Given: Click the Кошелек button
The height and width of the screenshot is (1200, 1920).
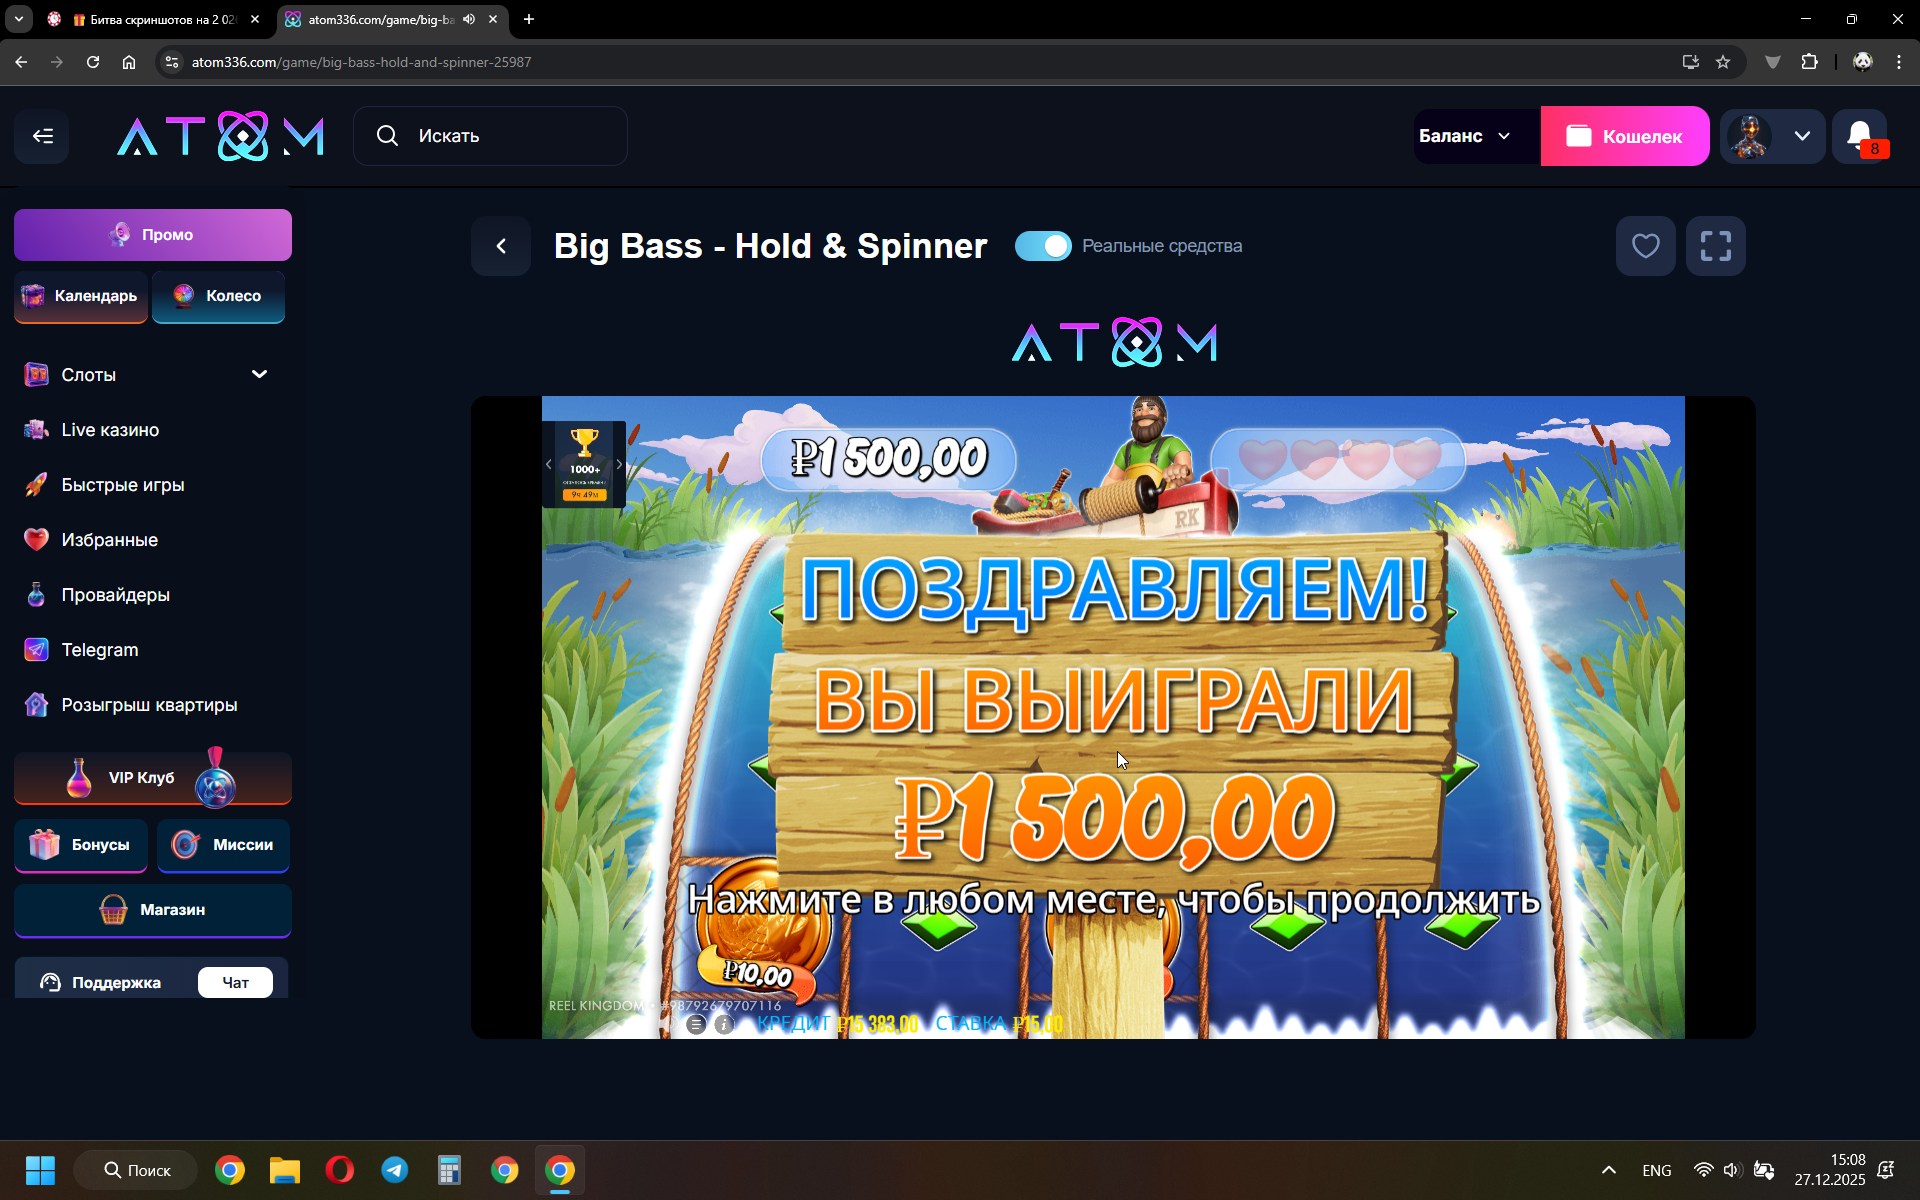Looking at the screenshot, I should click(1624, 136).
